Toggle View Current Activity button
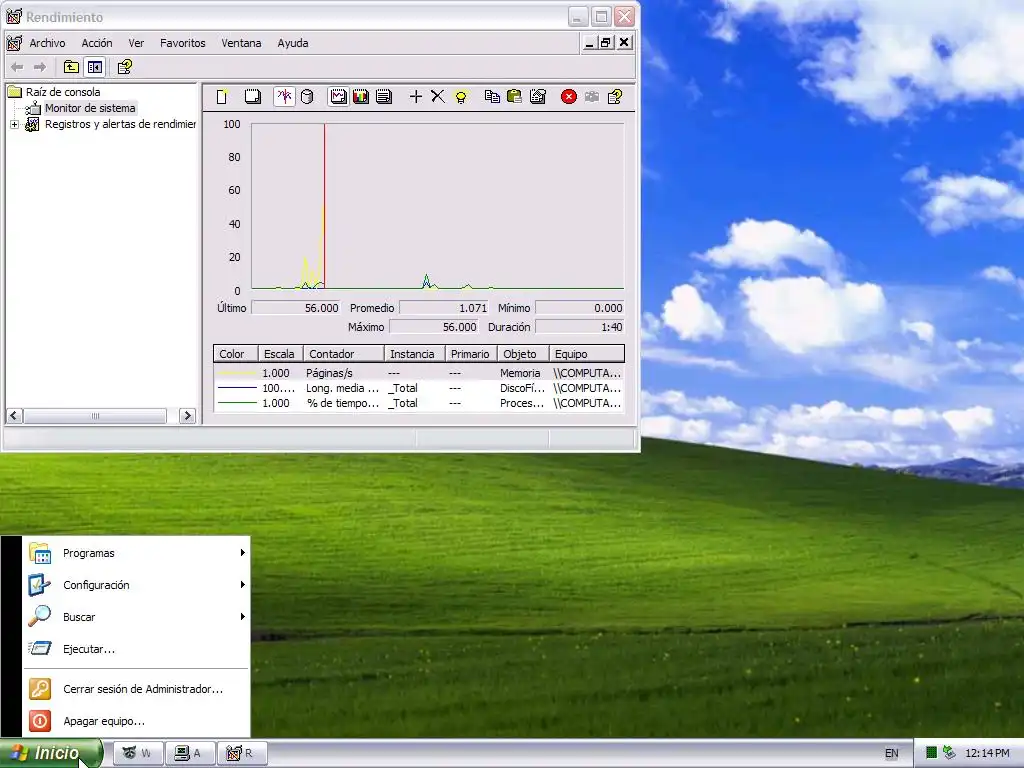 [284, 97]
